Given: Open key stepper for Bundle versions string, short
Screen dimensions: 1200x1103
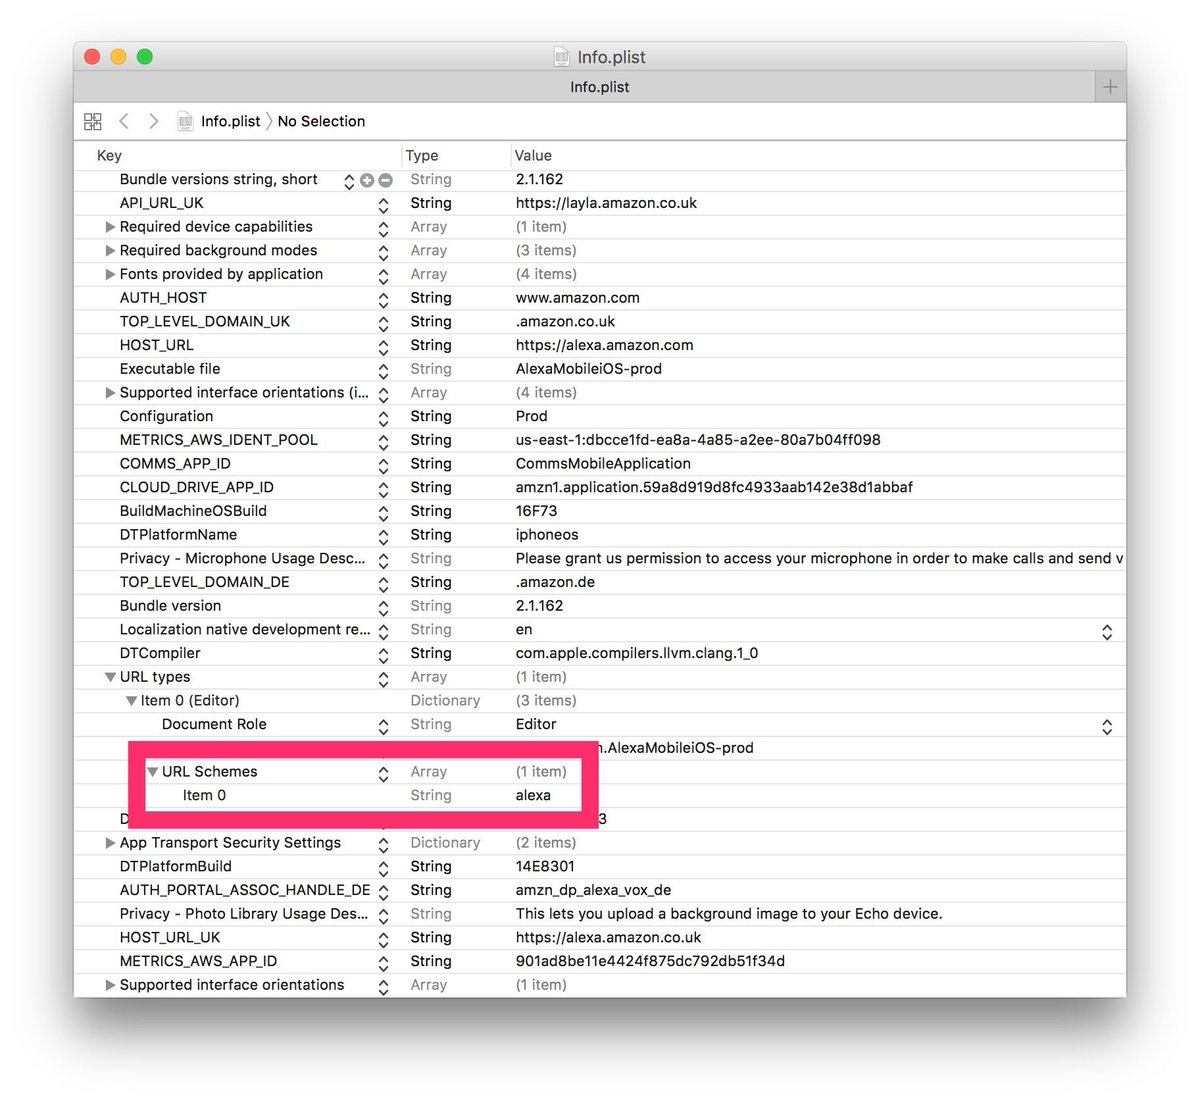Looking at the screenshot, I should click(x=349, y=181).
